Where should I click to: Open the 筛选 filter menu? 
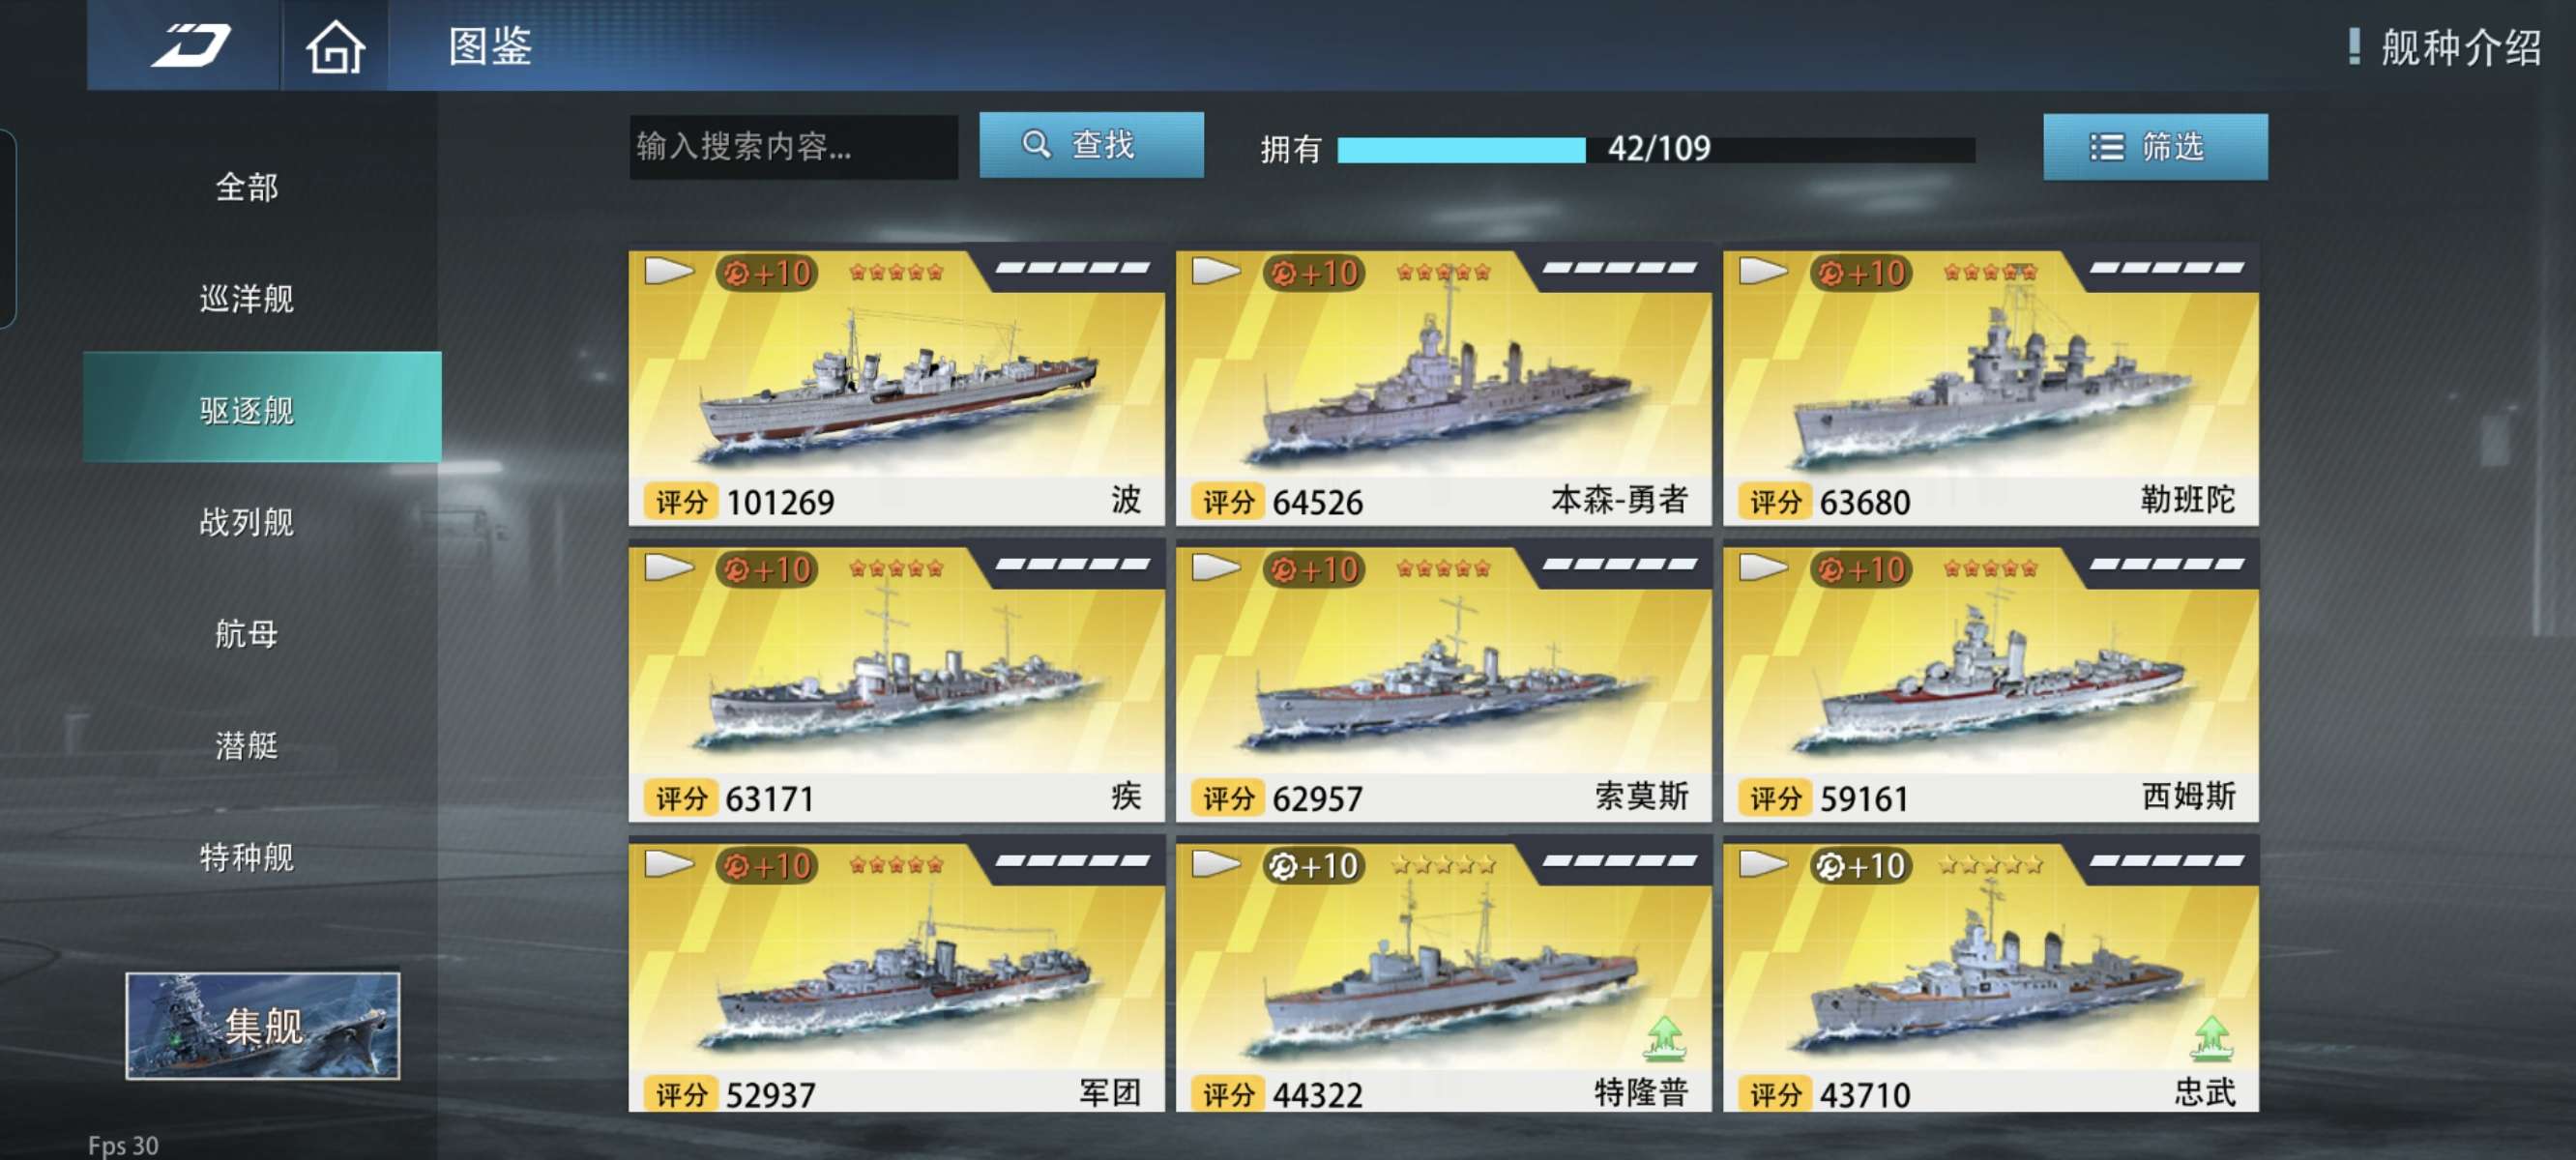point(2155,147)
